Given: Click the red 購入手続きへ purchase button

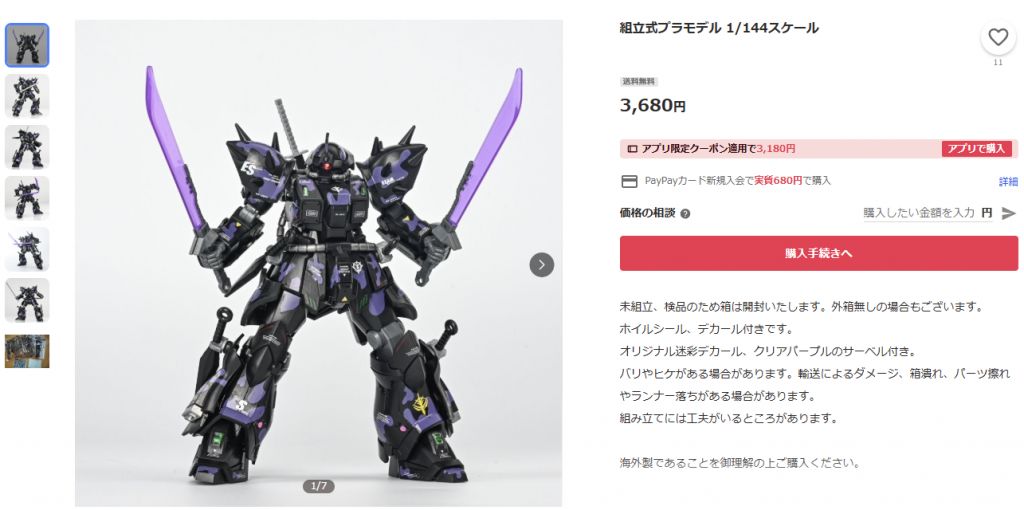Looking at the screenshot, I should point(819,253).
